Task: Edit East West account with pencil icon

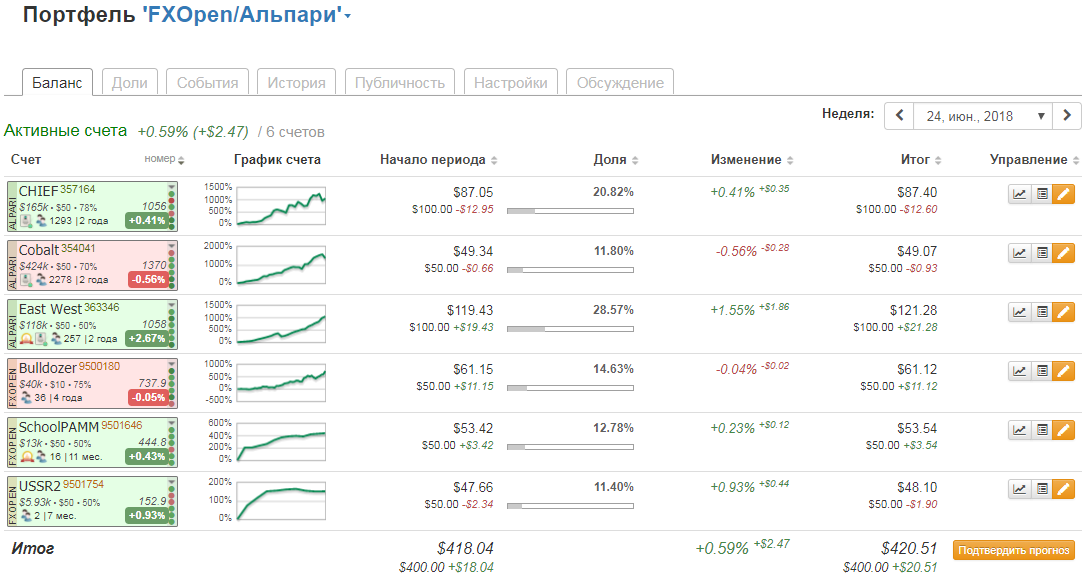Action: click(x=1063, y=312)
